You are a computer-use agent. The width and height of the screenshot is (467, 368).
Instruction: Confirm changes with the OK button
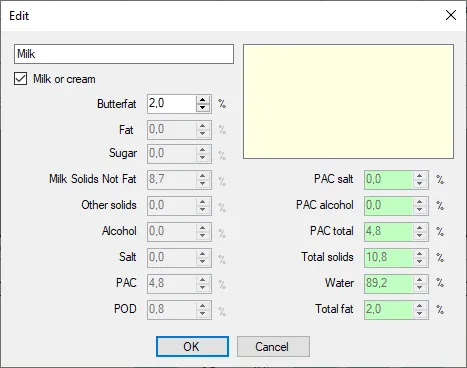click(x=192, y=347)
